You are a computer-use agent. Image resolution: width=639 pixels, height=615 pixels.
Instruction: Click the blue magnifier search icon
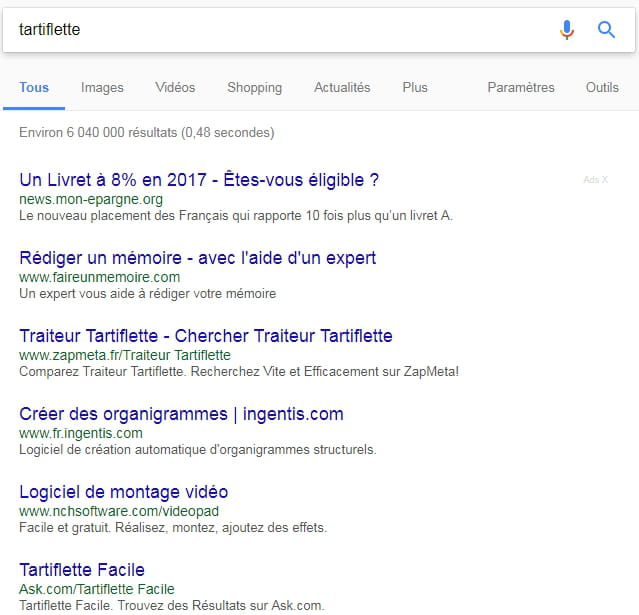(606, 30)
